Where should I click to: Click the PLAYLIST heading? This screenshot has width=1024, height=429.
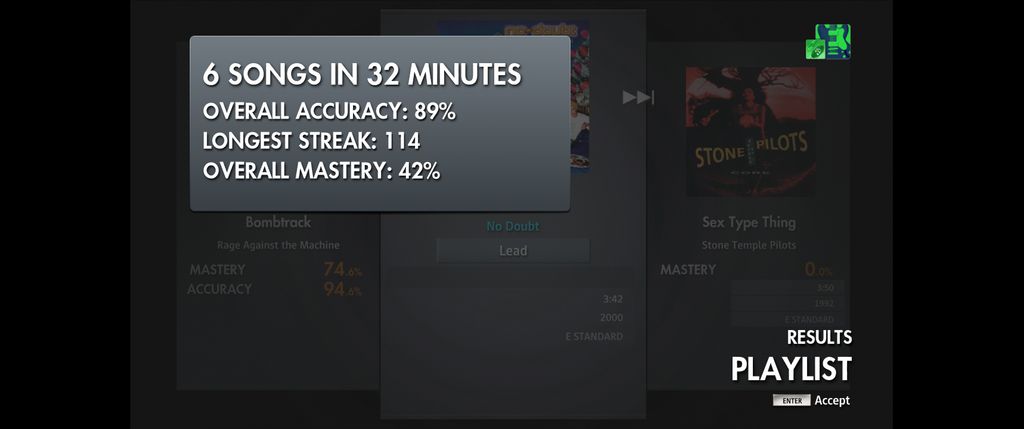pos(791,369)
